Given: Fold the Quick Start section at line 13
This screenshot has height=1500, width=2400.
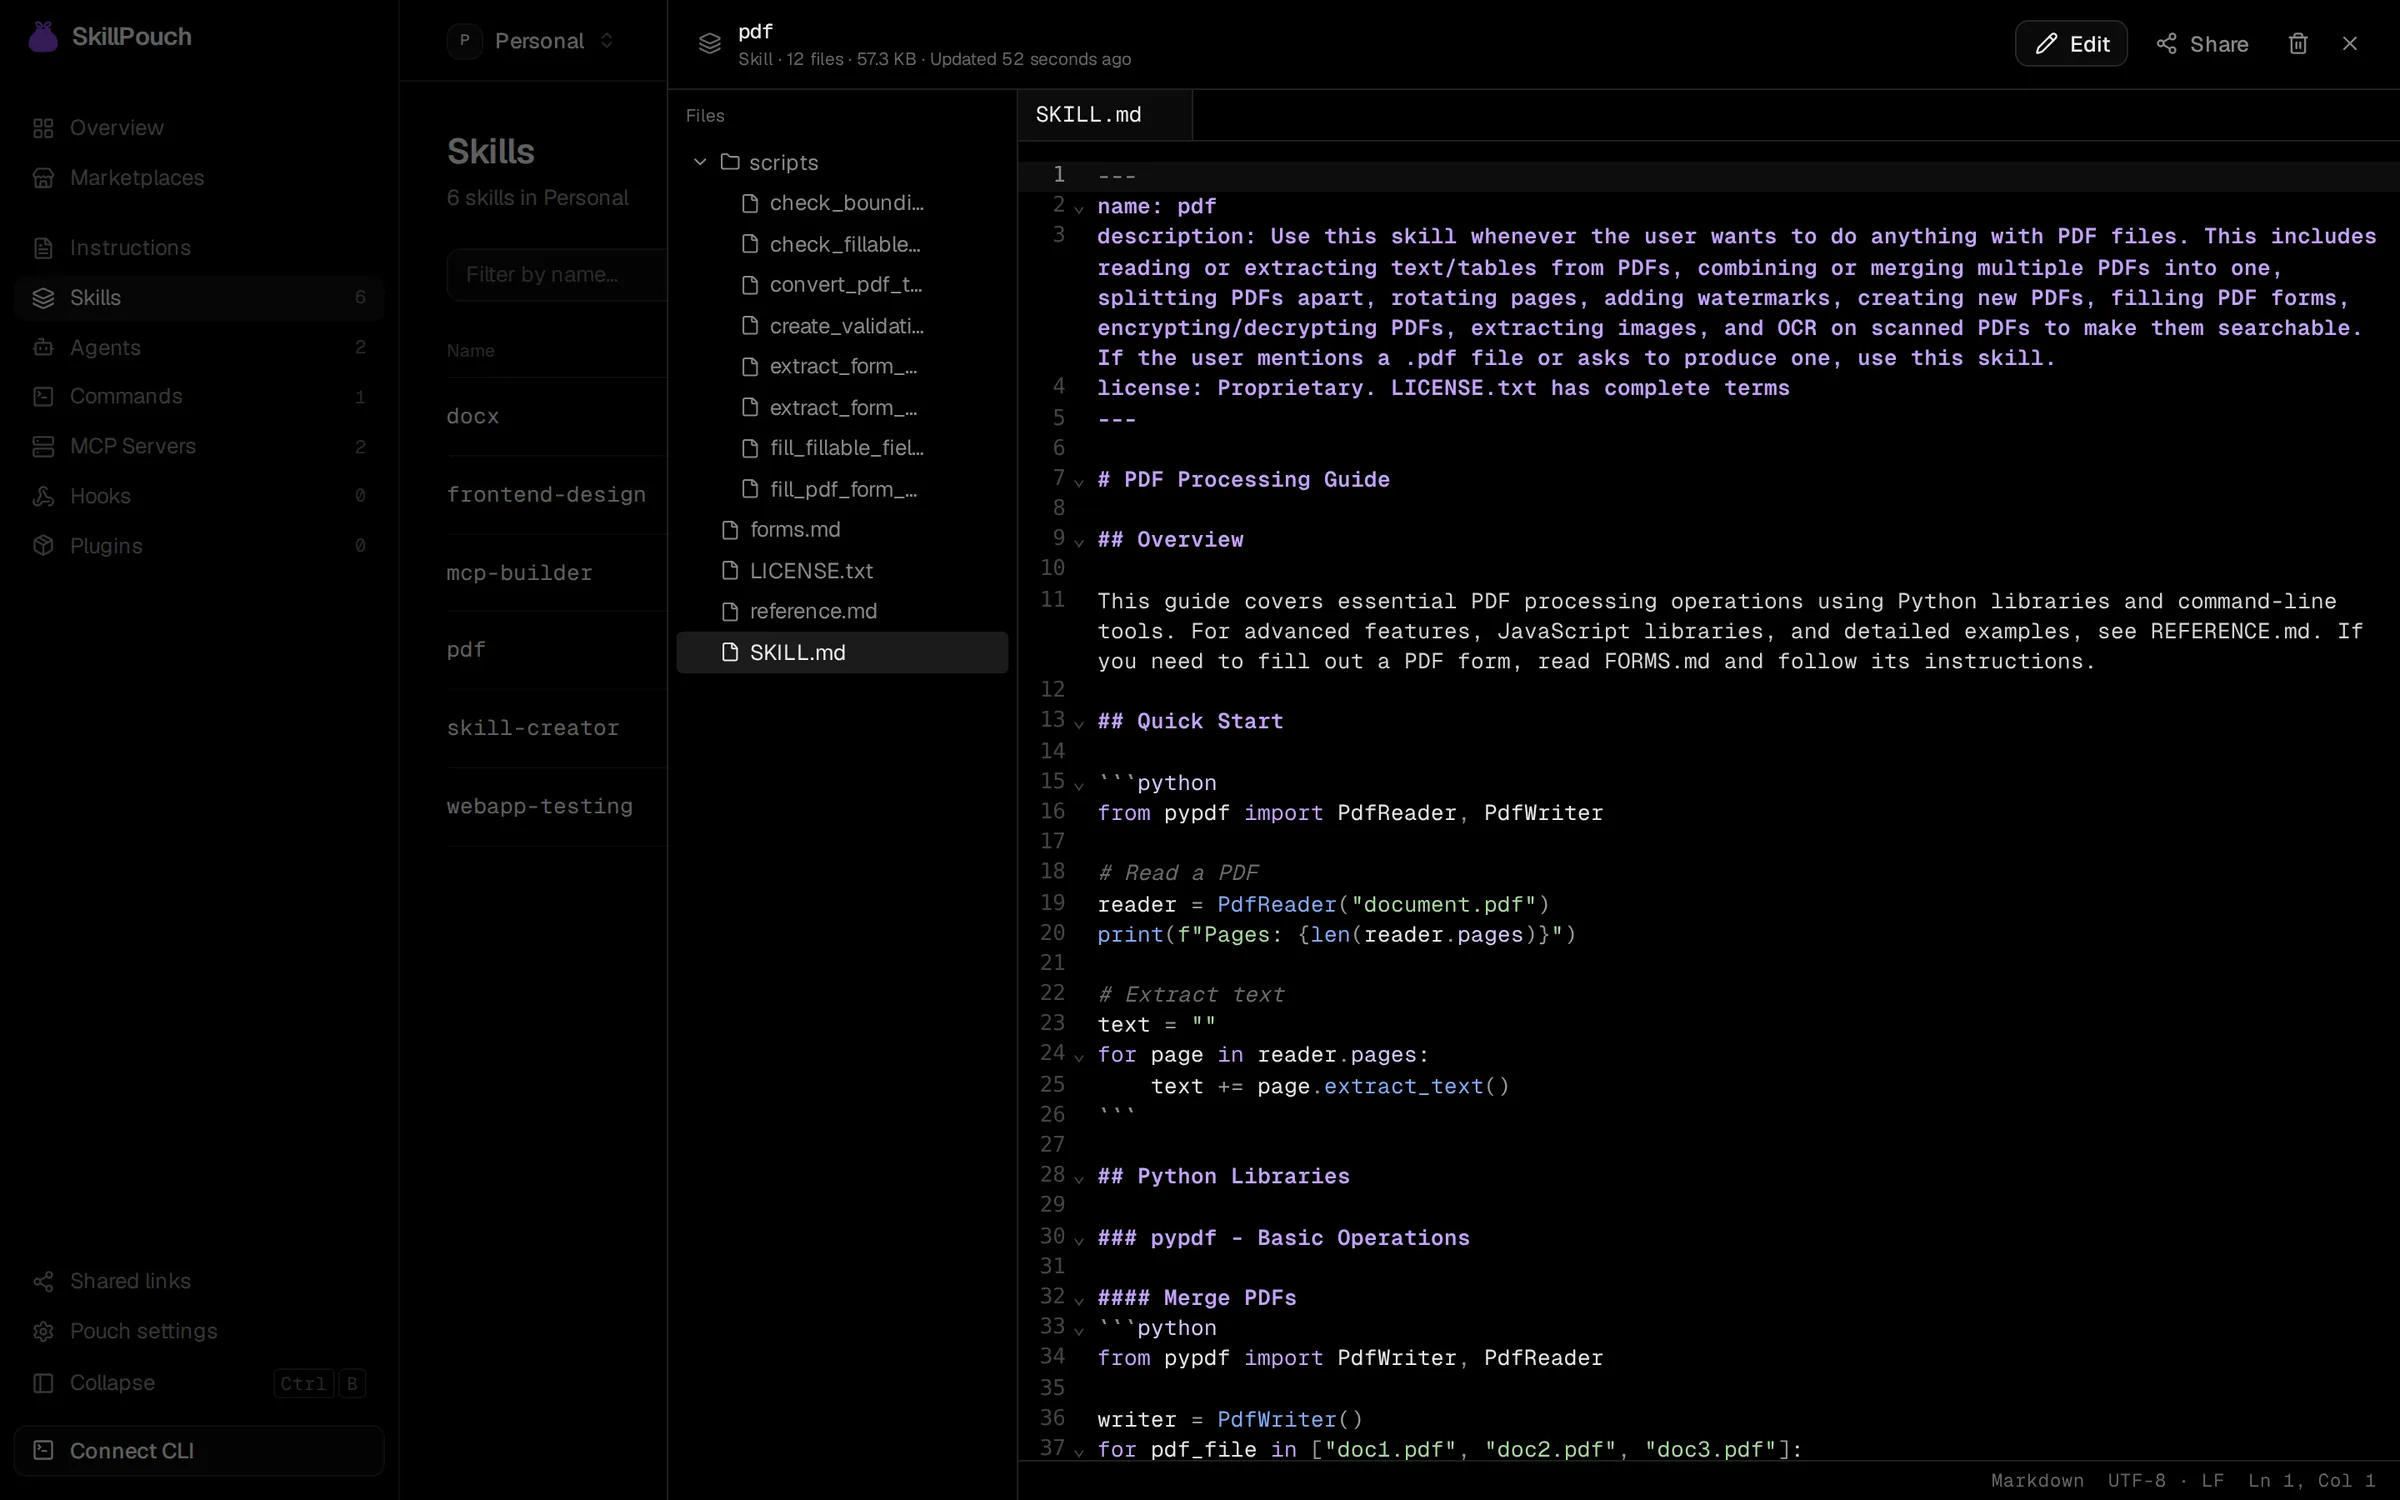Looking at the screenshot, I should (x=1079, y=723).
